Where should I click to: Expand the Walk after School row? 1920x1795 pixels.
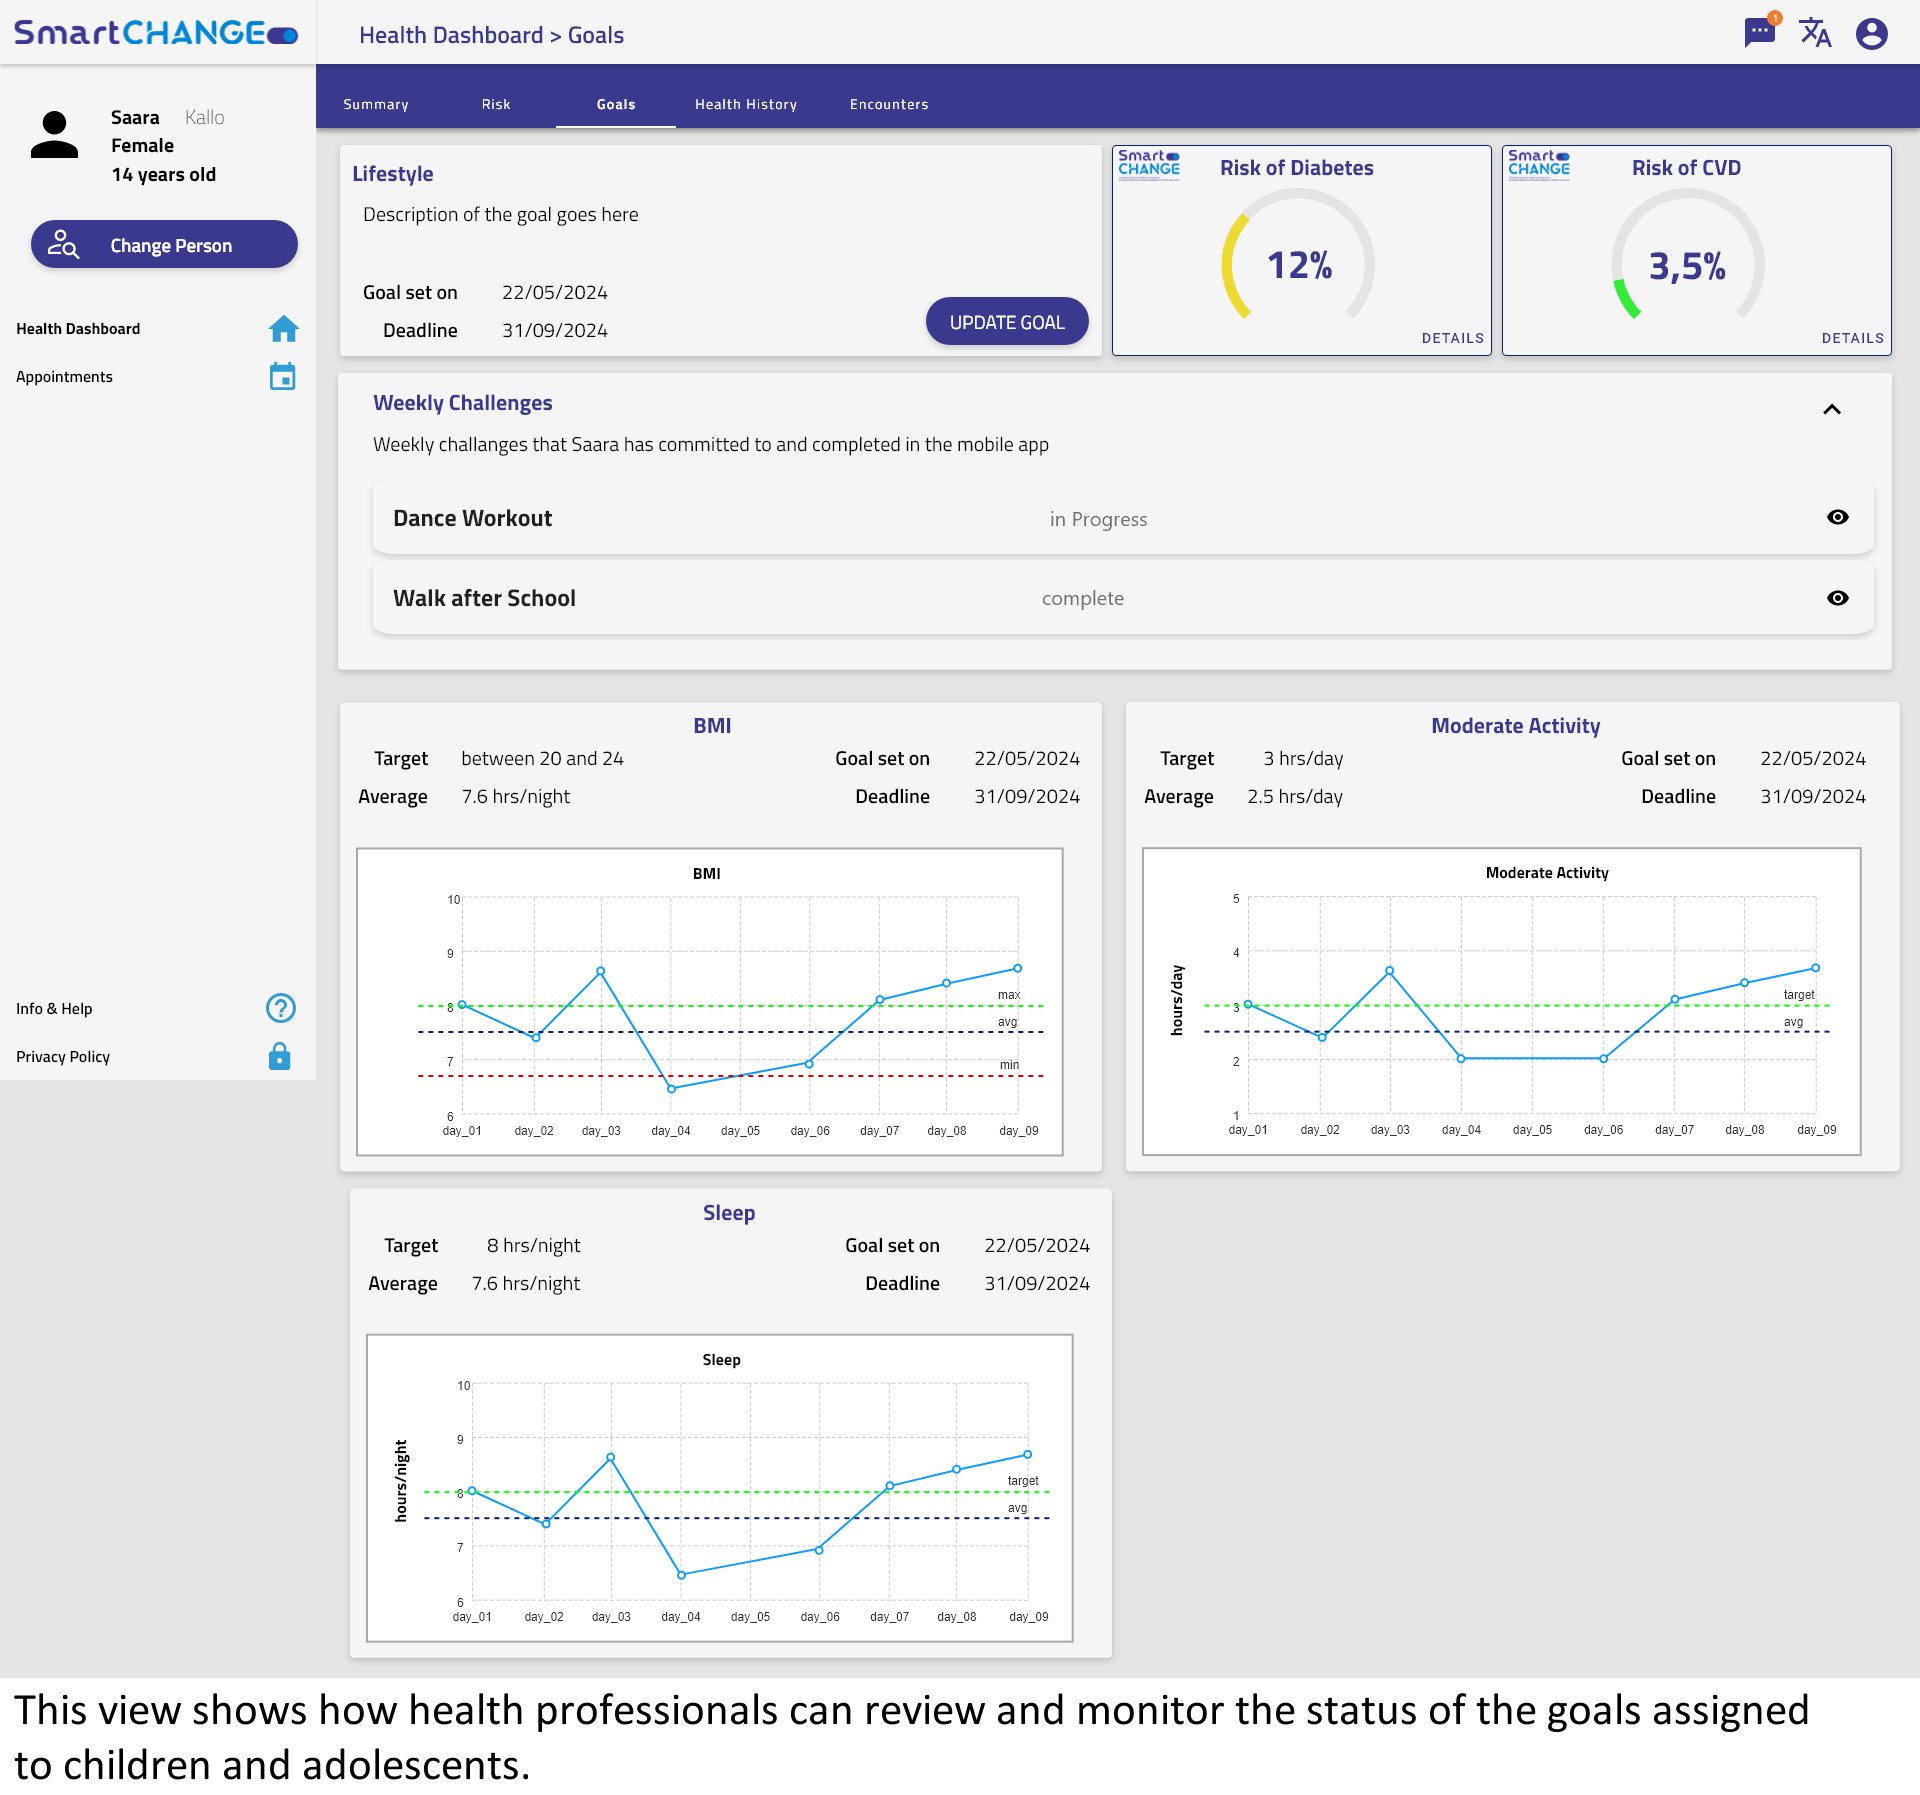point(484,598)
